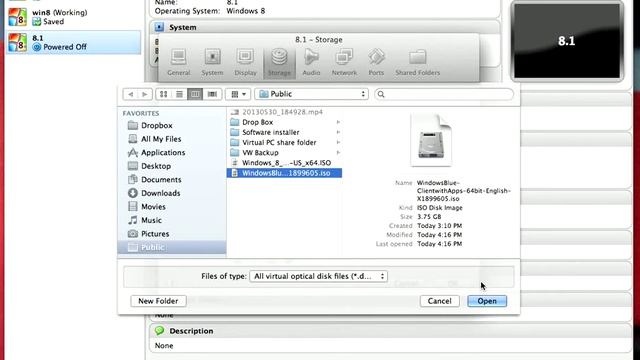Screen dimensions: 640x360
Task: Open the Audio settings tab
Action: (311, 62)
